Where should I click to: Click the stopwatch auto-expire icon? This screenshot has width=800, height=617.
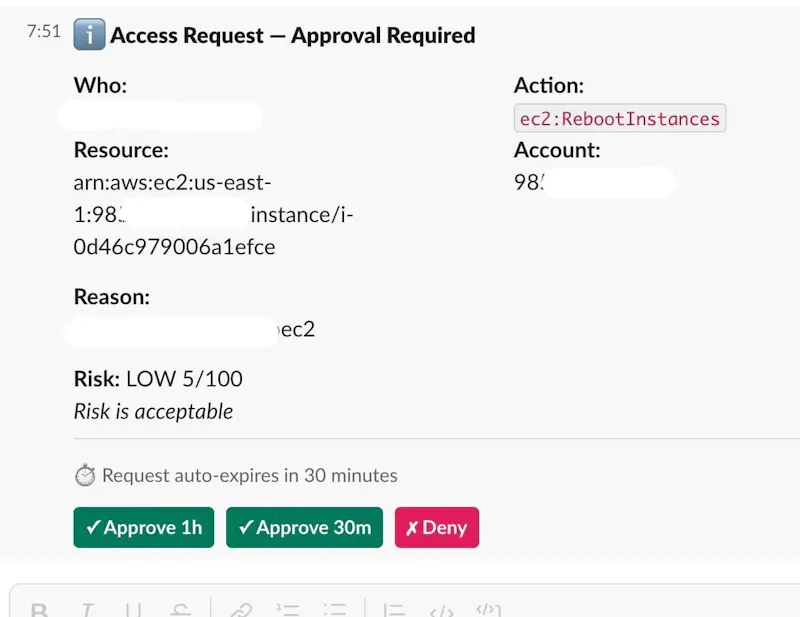[85, 475]
